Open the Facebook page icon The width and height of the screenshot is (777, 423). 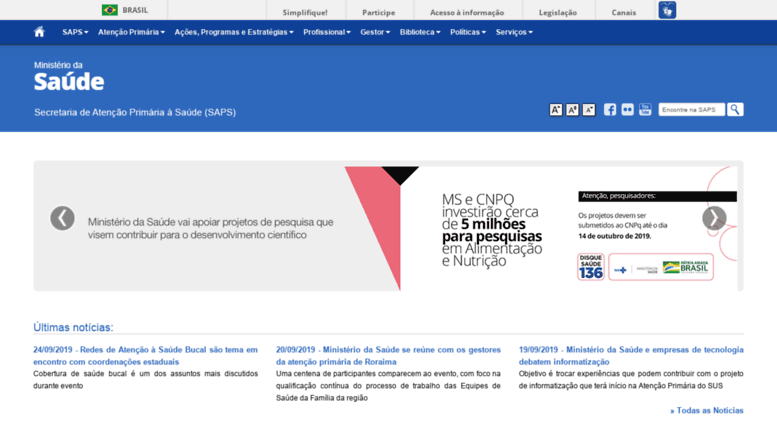click(610, 109)
